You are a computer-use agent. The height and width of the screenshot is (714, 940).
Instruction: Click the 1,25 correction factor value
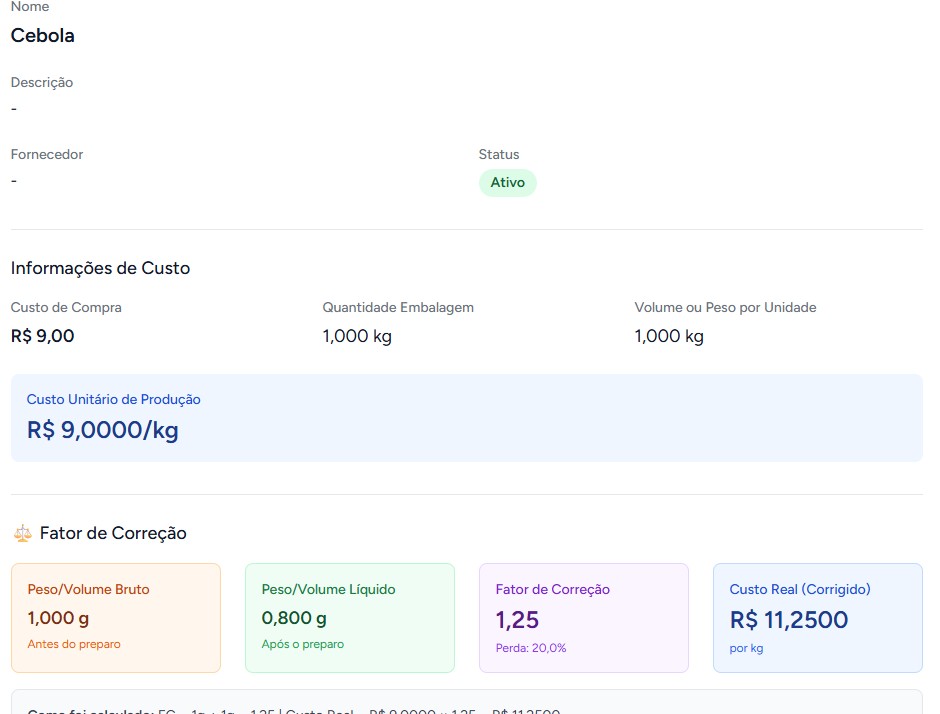[518, 620]
